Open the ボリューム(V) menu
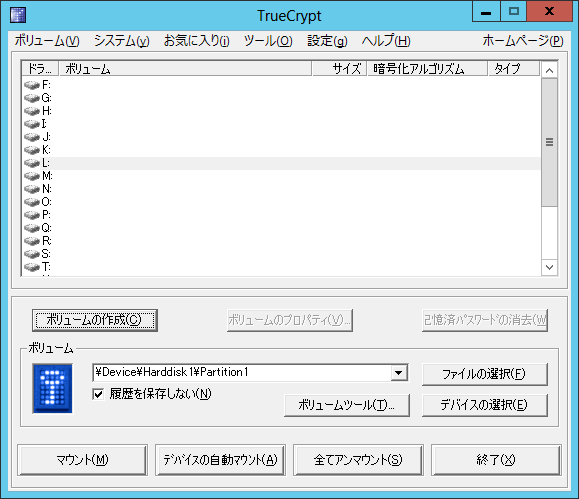Viewport: 579px width, 499px height. pos(47,41)
